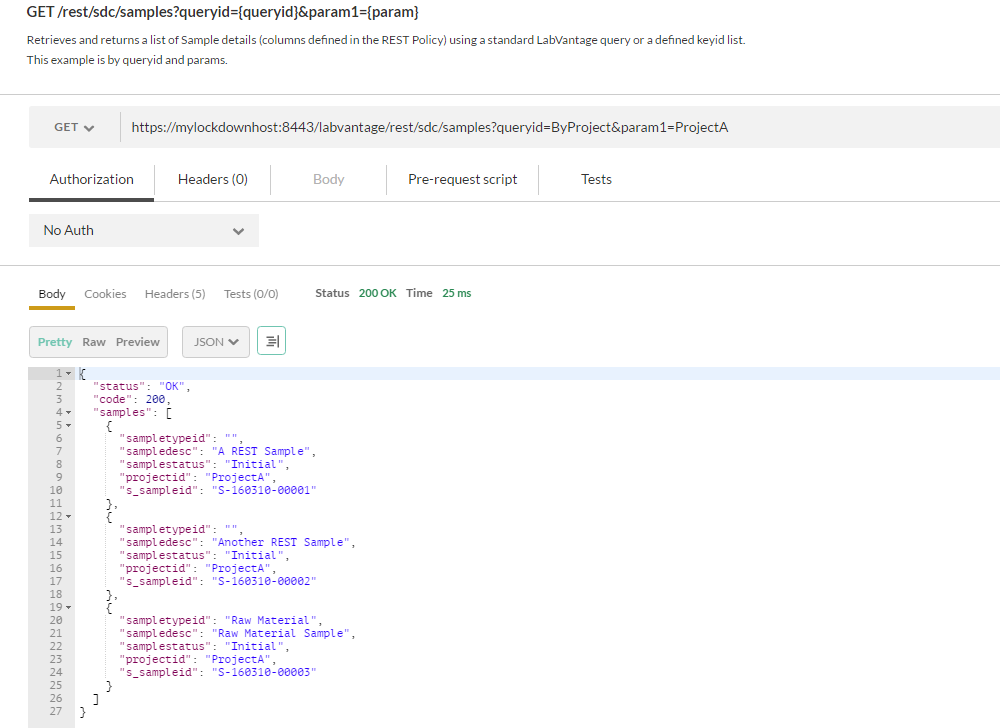Click the "status": "OK" line
This screenshot has height=728, width=1000.
142,386
